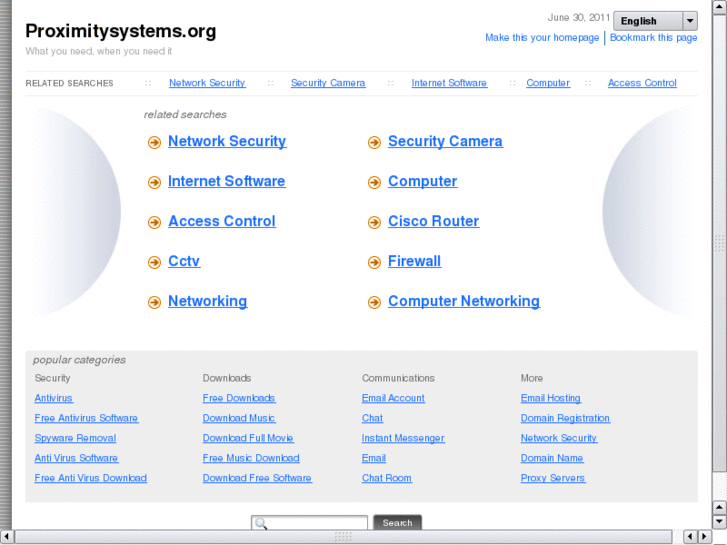Open the Free Antivirus Software link
The height and width of the screenshot is (545, 727).
pyautogui.click(x=86, y=418)
